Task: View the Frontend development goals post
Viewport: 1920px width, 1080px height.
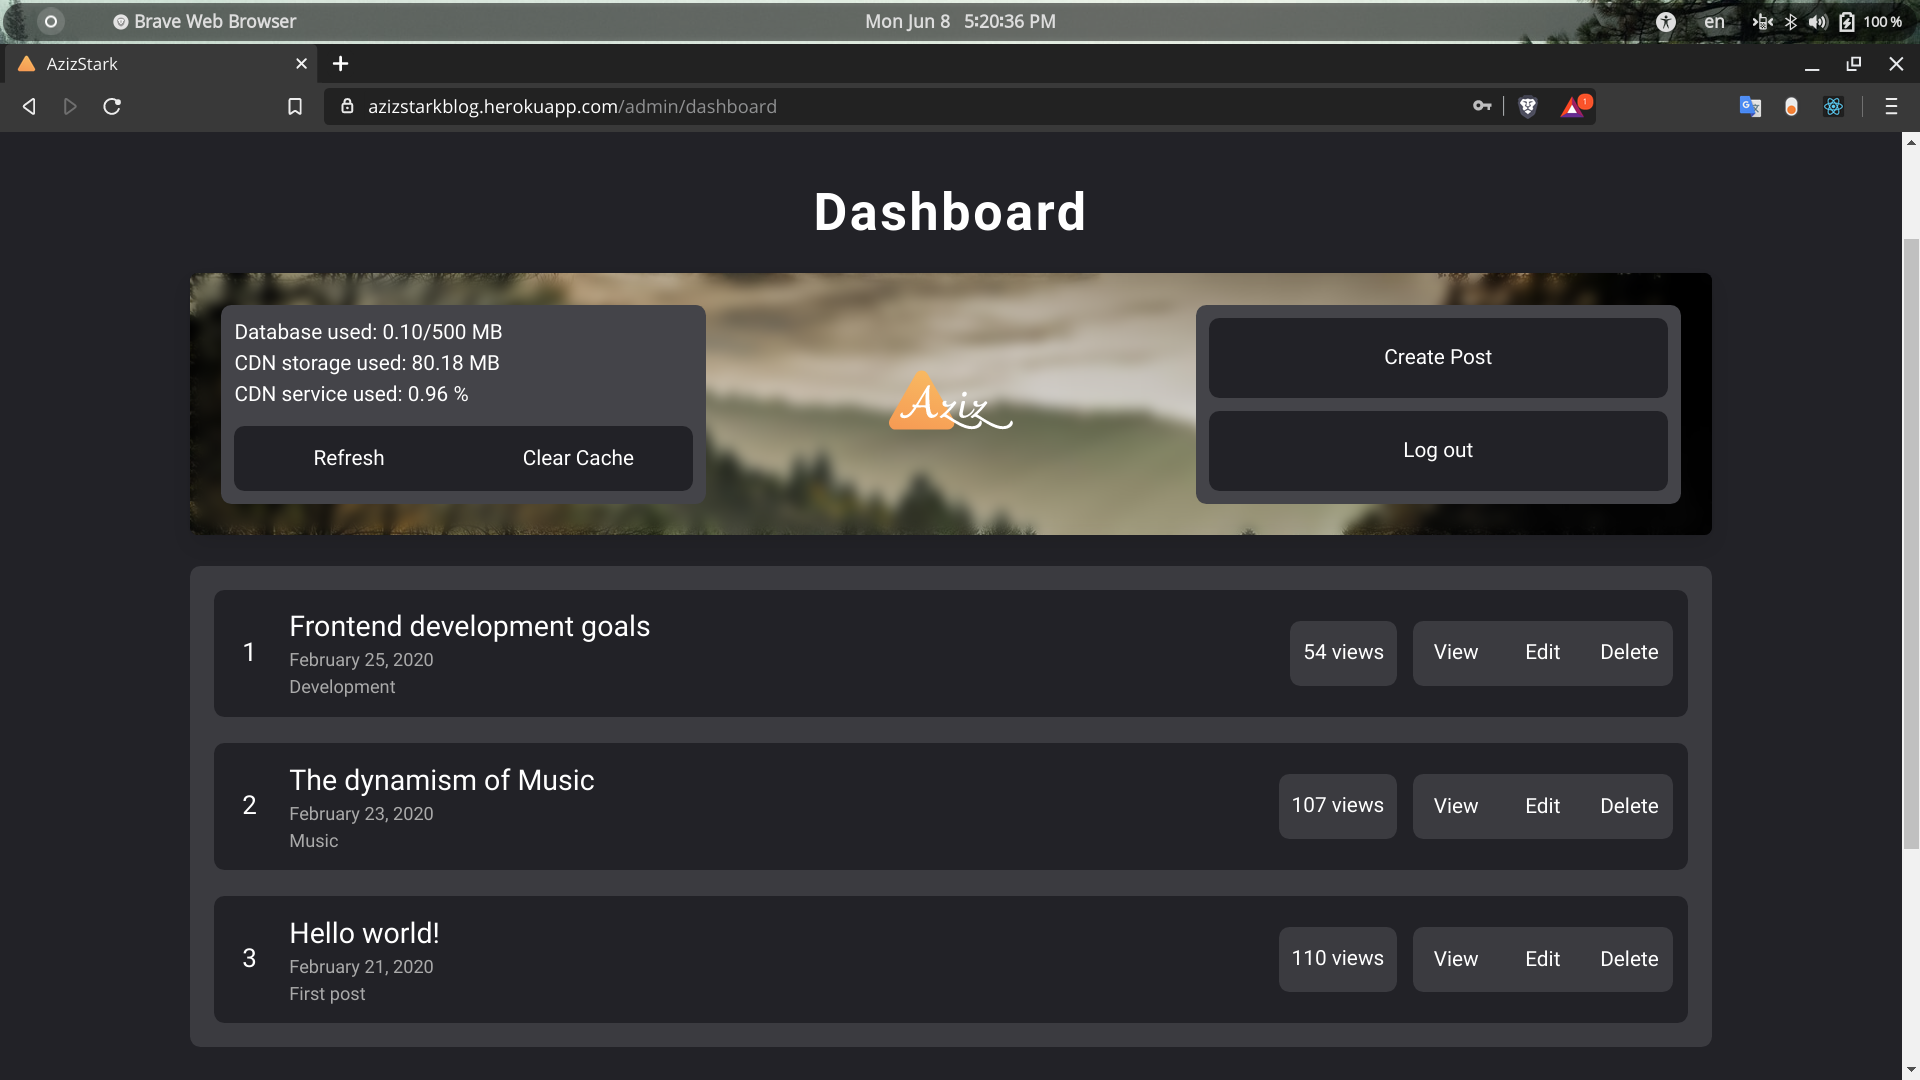Action: 1455,652
